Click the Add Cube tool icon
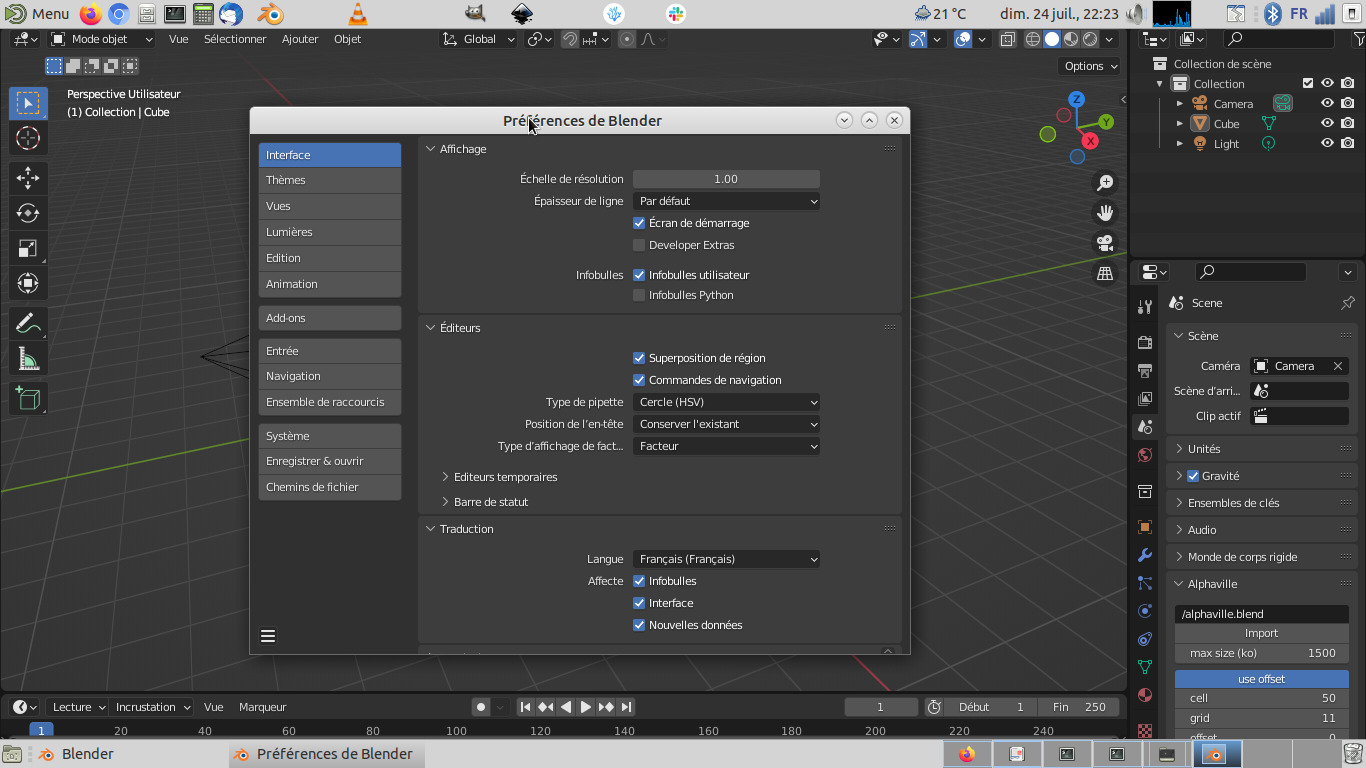Viewport: 1366px width, 768px height. pyautogui.click(x=28, y=398)
